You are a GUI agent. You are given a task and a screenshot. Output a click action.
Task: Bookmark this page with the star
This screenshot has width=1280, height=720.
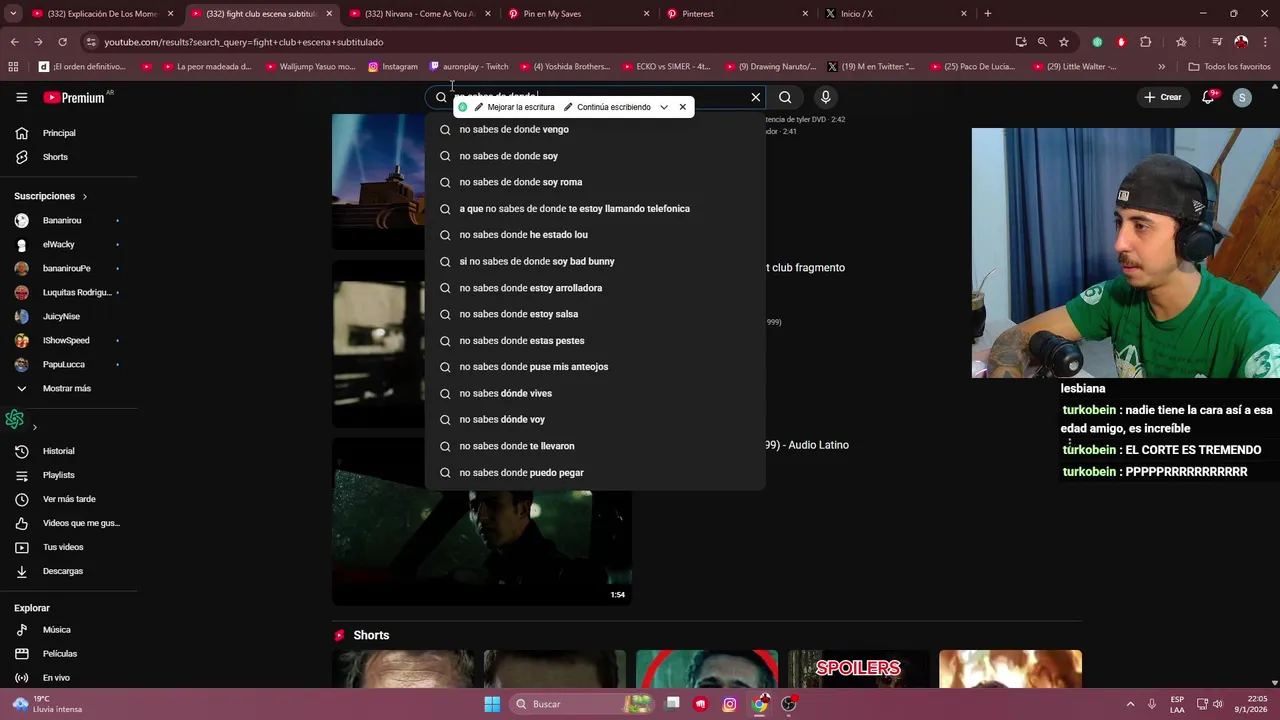pyautogui.click(x=1064, y=42)
